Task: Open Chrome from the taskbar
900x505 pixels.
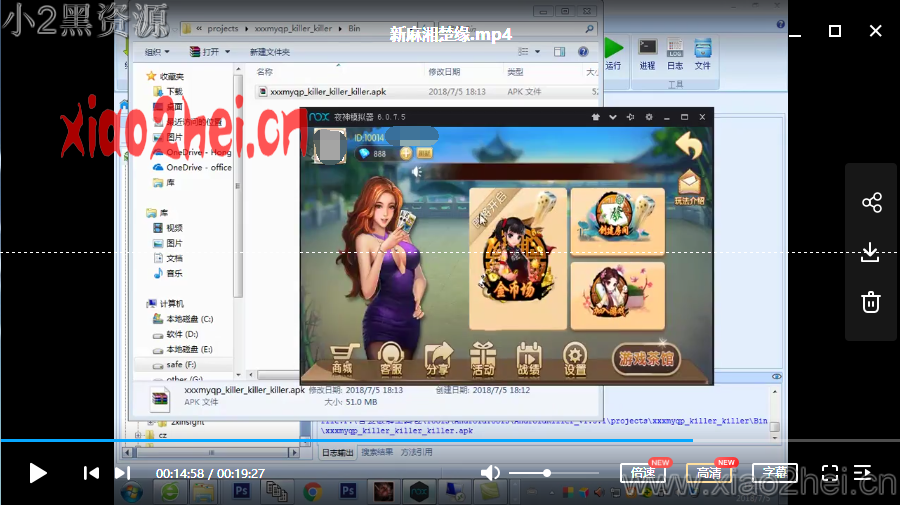Action: pyautogui.click(x=313, y=492)
